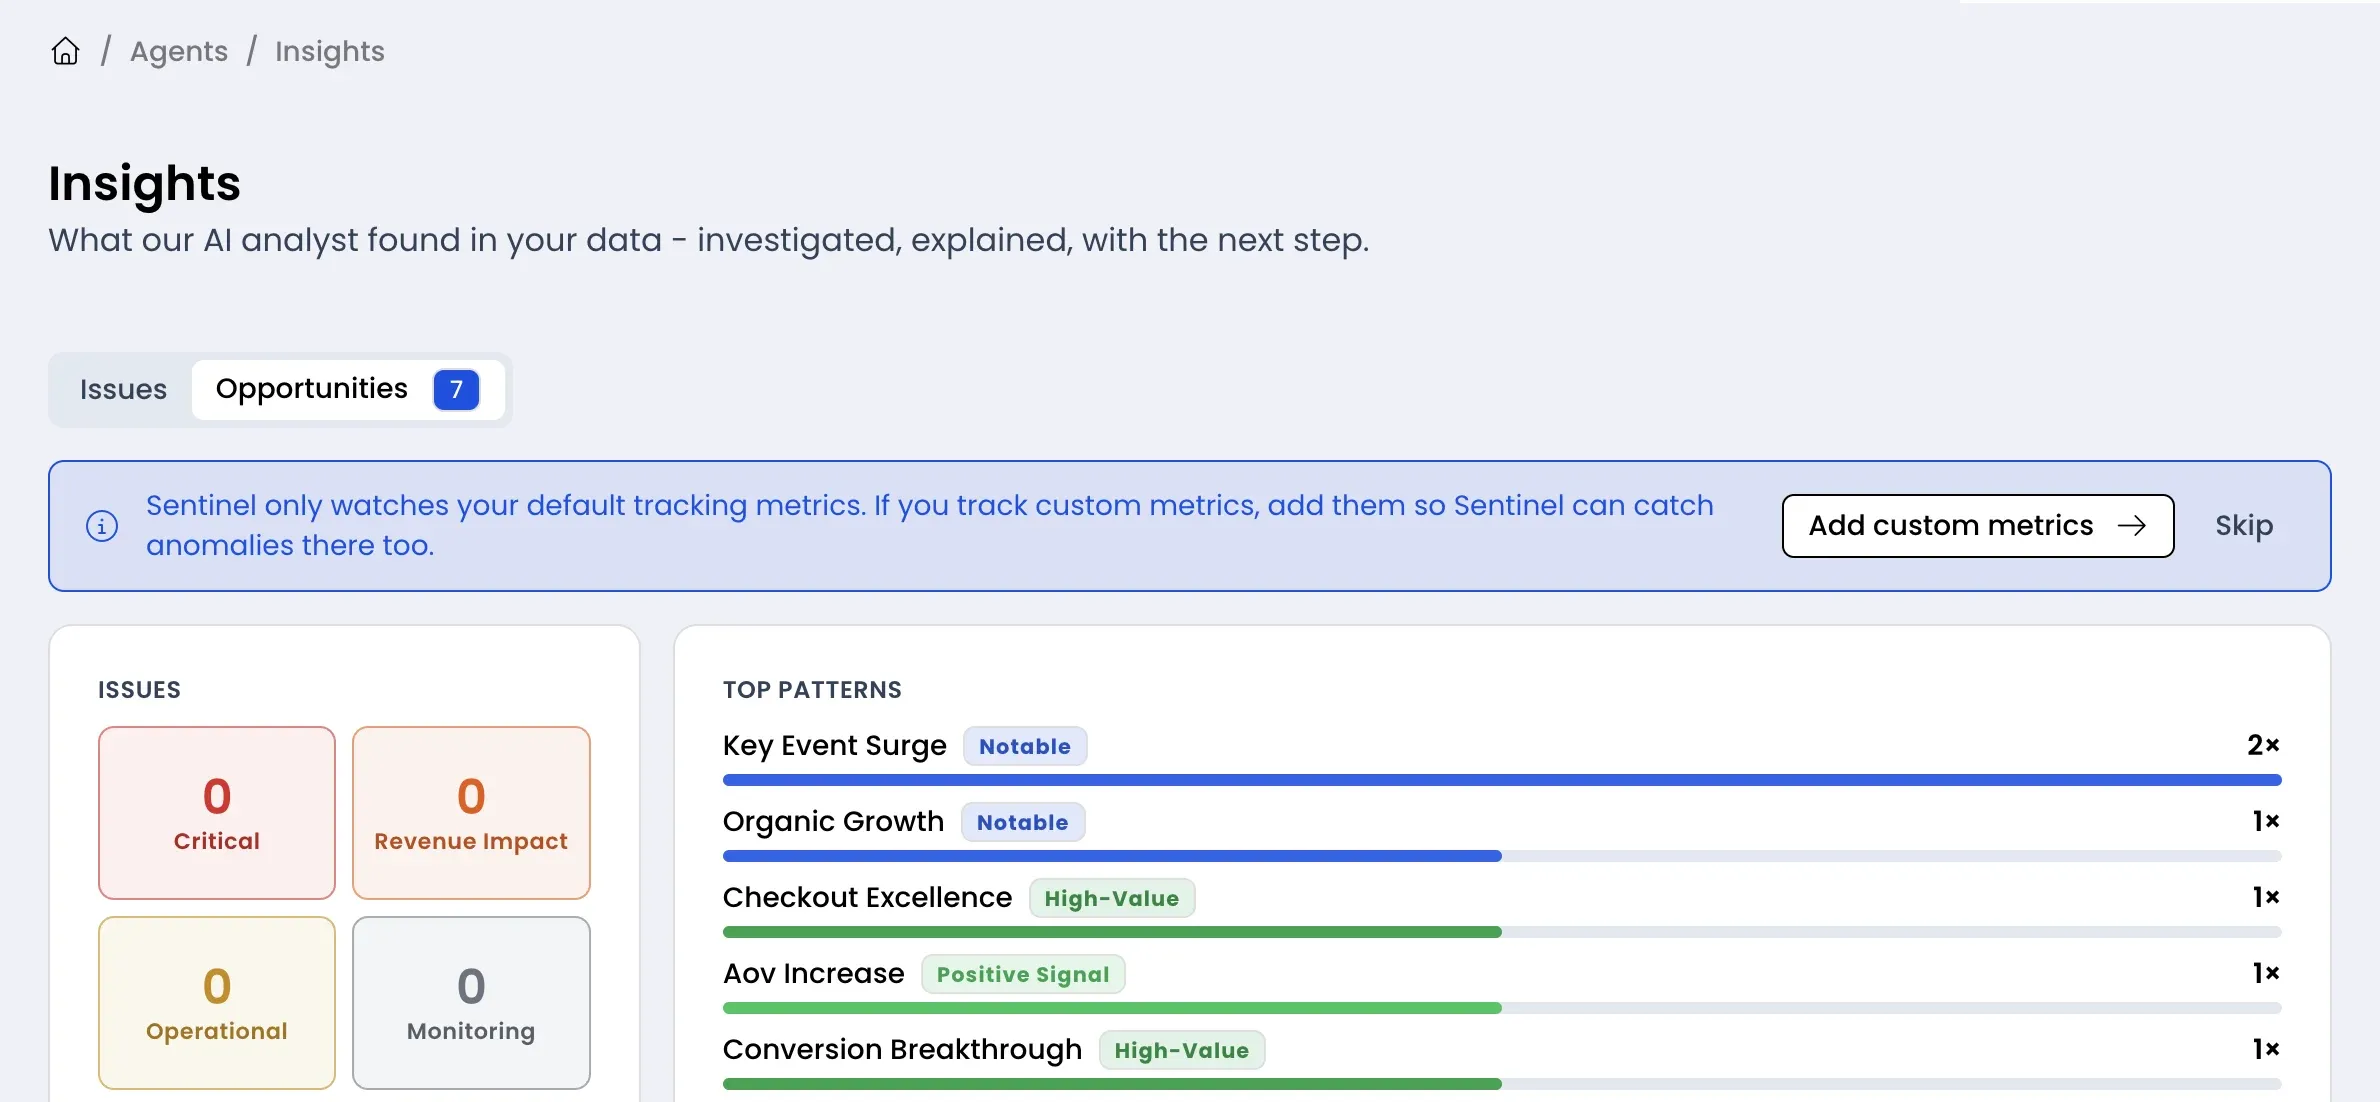Select the Operational issues card
The image size is (2380, 1102).
[x=217, y=1002]
